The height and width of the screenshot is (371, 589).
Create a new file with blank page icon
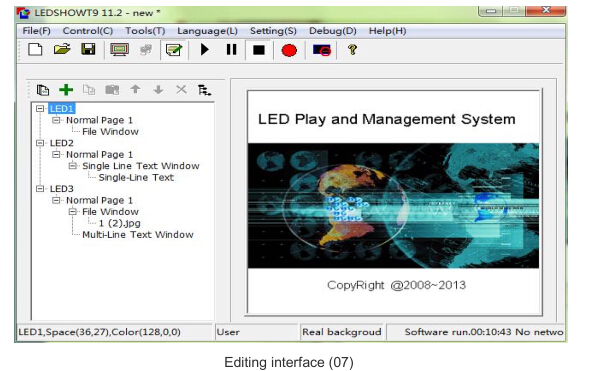click(35, 50)
